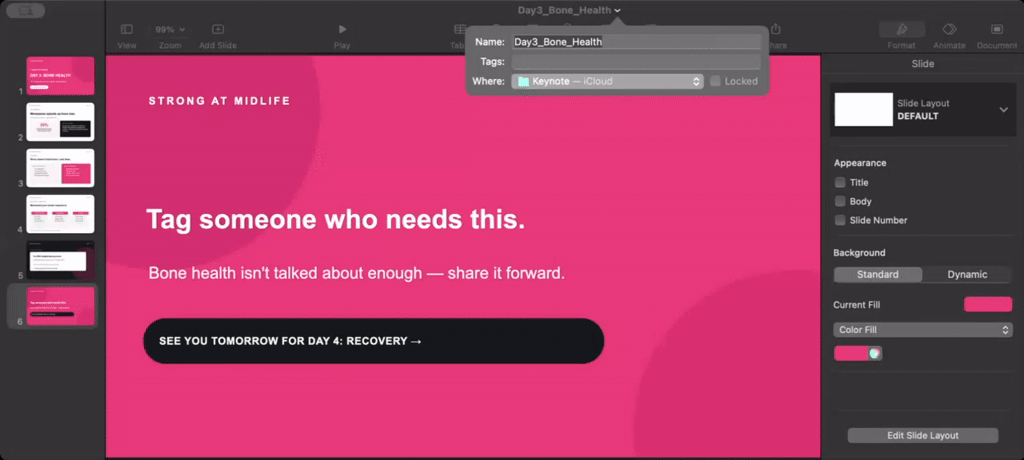Open the Where location dropdown showing Keynote — iCloud
Image resolution: width=1024 pixels, height=460 pixels.
(607, 82)
